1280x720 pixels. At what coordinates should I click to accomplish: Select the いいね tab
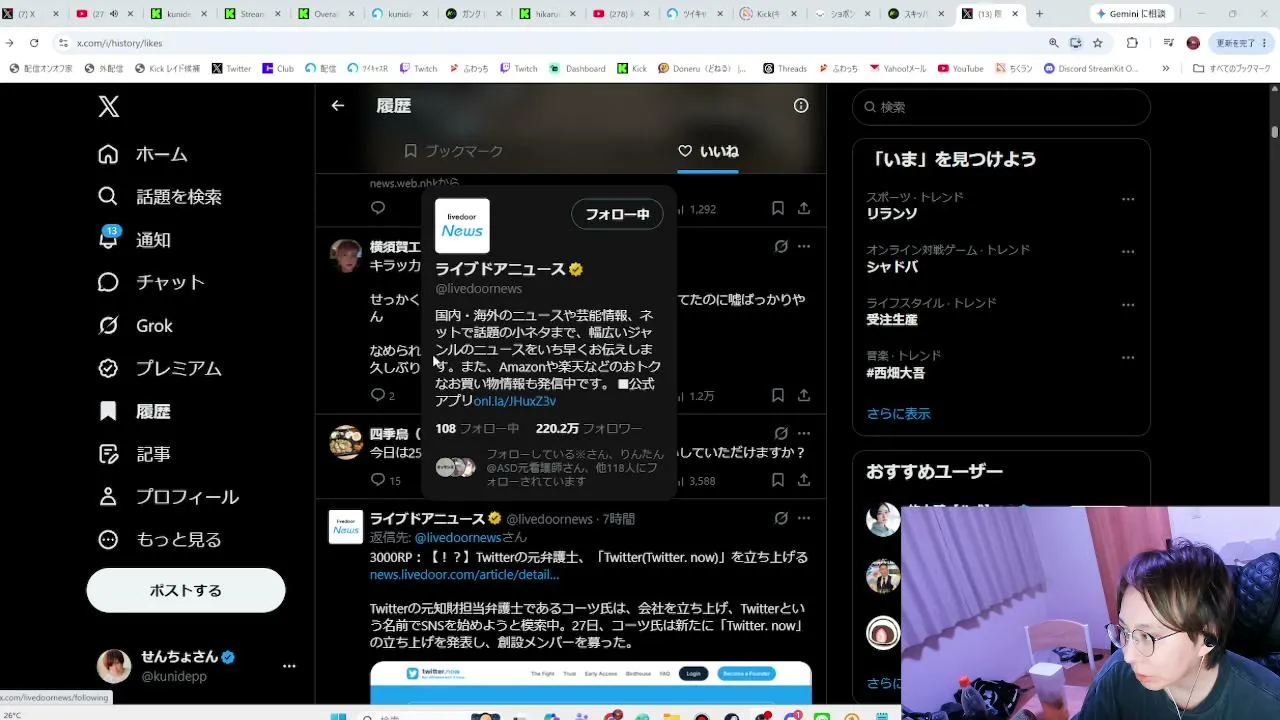[708, 151]
